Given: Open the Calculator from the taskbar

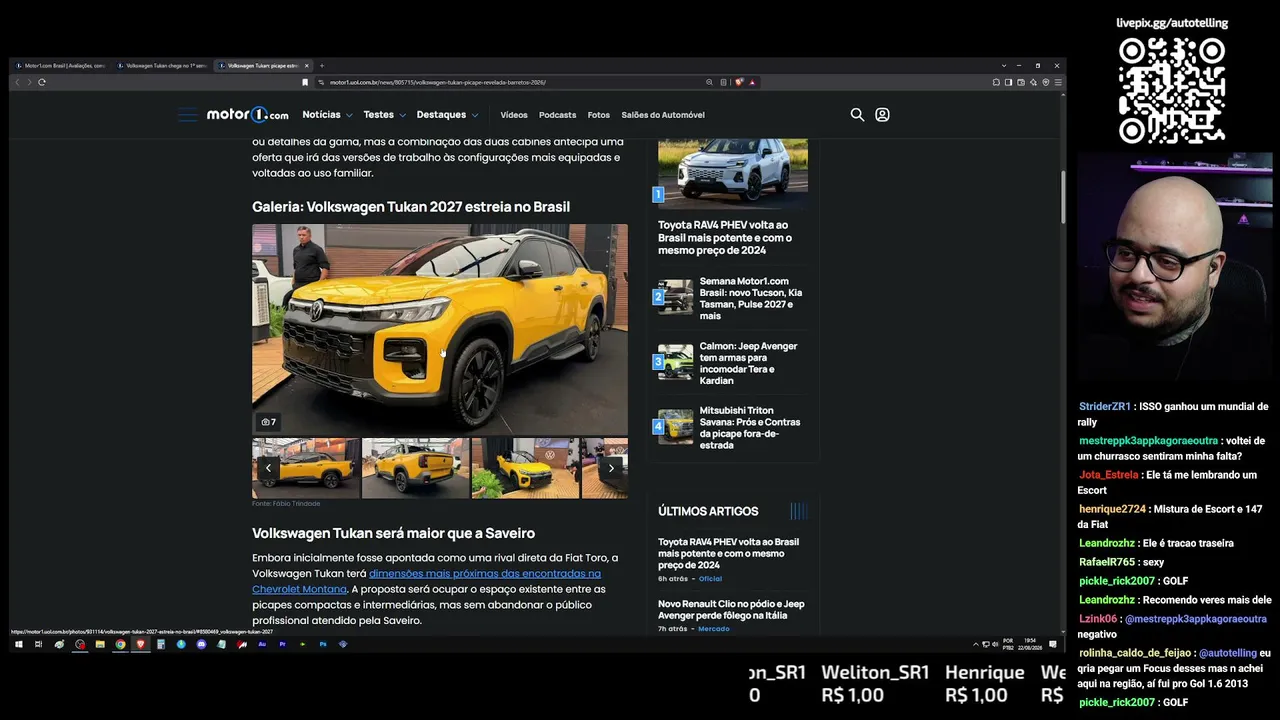Looking at the screenshot, I should [x=160, y=645].
